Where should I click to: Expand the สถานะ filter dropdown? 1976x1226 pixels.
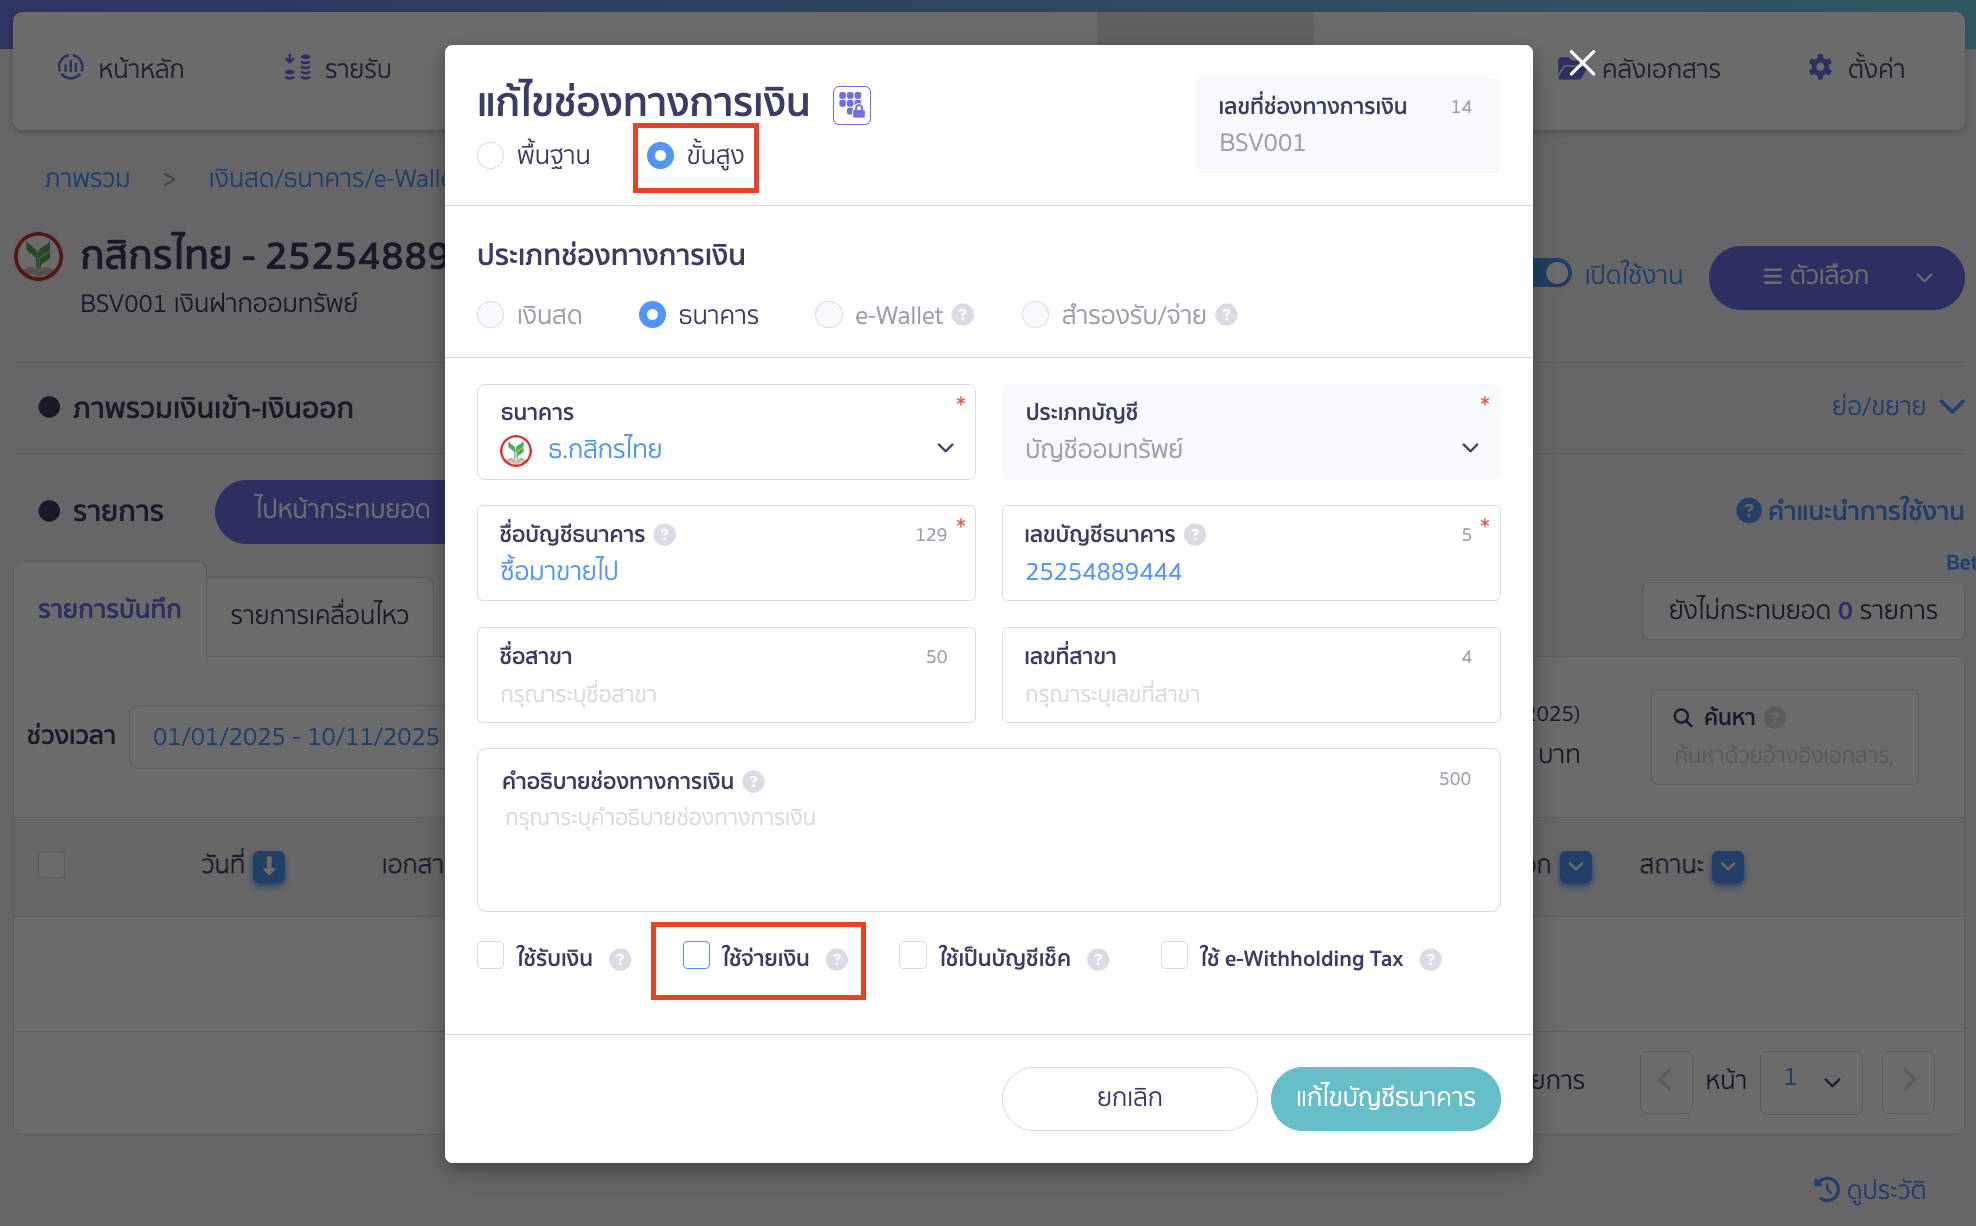pyautogui.click(x=1730, y=867)
